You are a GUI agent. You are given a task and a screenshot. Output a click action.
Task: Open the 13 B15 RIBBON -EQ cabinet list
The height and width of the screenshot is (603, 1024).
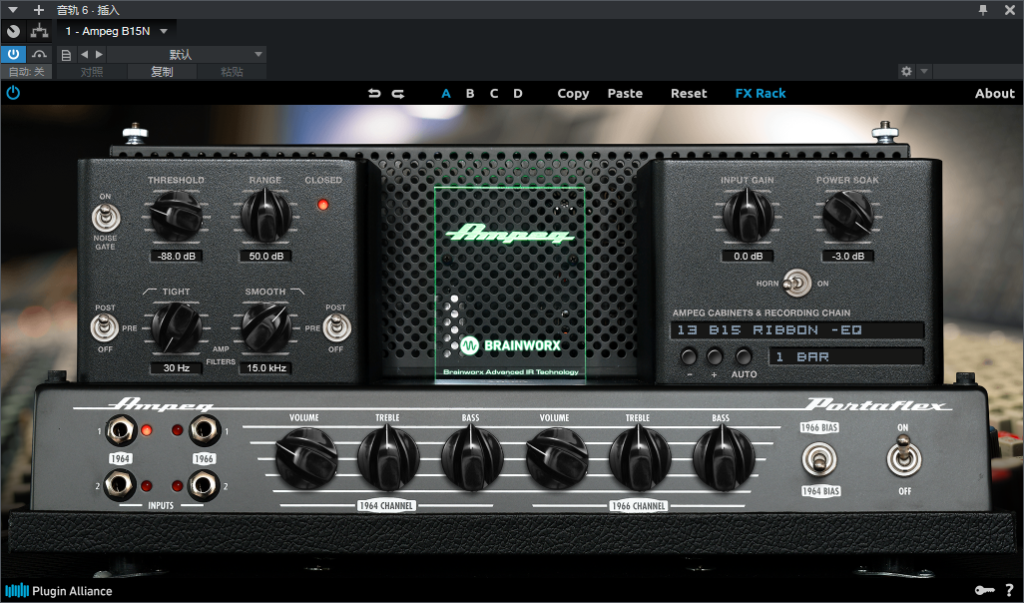pos(797,330)
